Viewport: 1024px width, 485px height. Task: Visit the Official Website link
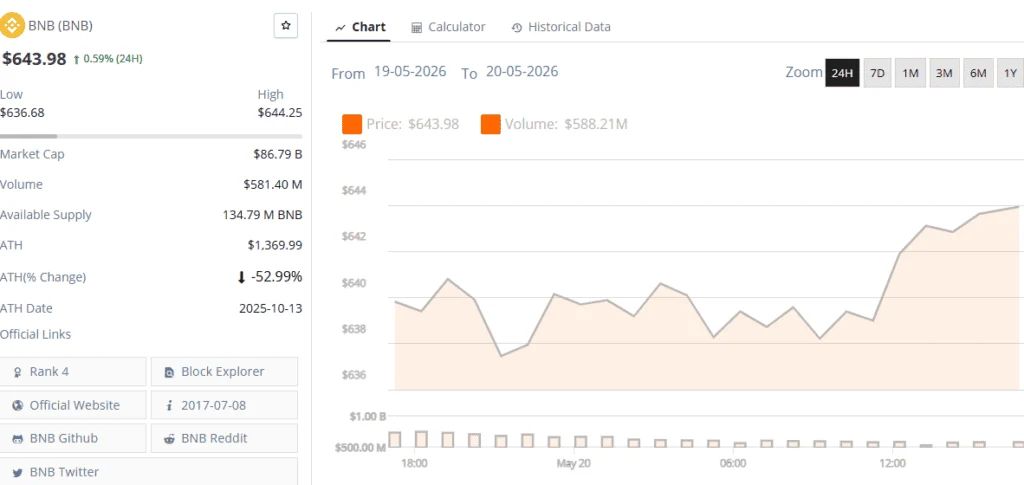tap(72, 405)
